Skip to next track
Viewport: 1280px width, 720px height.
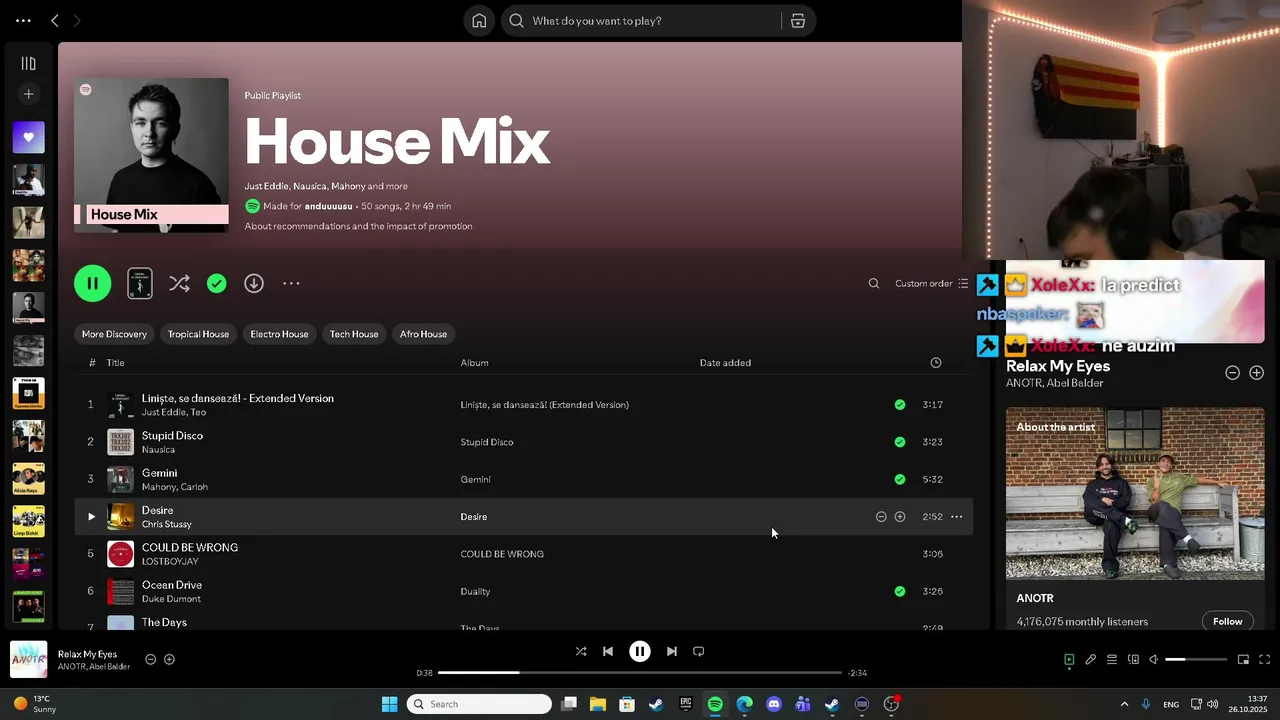[x=672, y=651]
